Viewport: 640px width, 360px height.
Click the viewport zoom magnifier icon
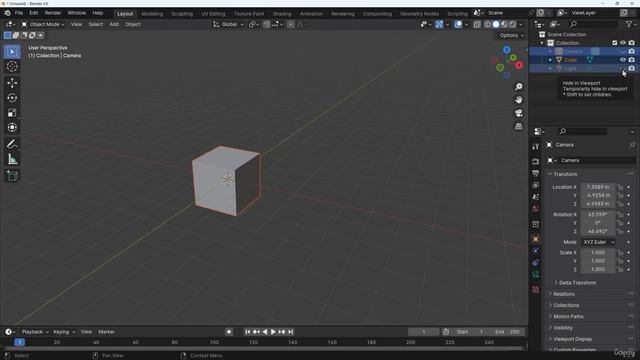click(x=519, y=87)
